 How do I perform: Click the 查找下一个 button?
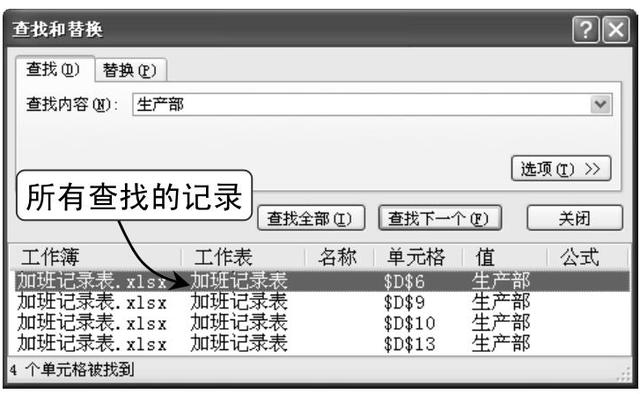[440, 218]
